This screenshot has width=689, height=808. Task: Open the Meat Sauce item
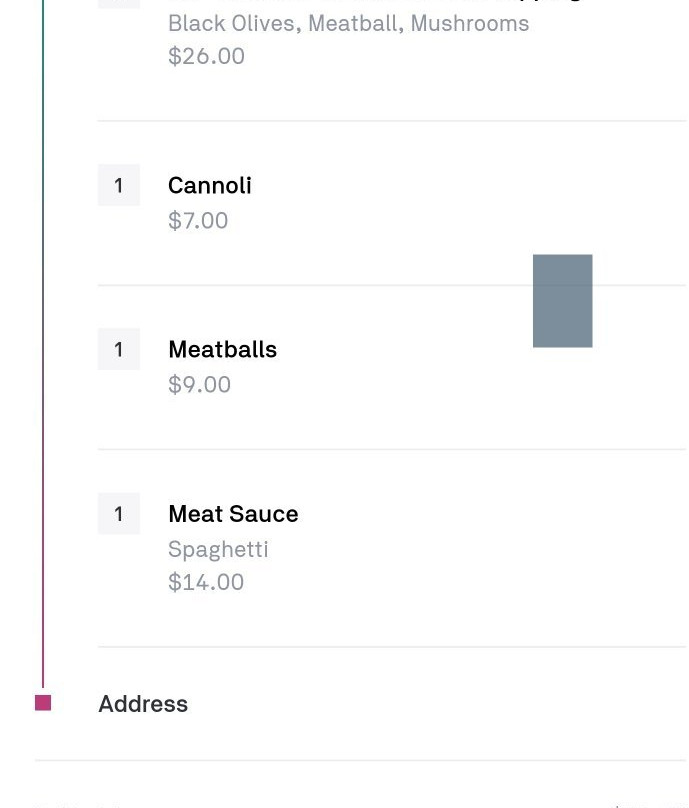(x=233, y=514)
